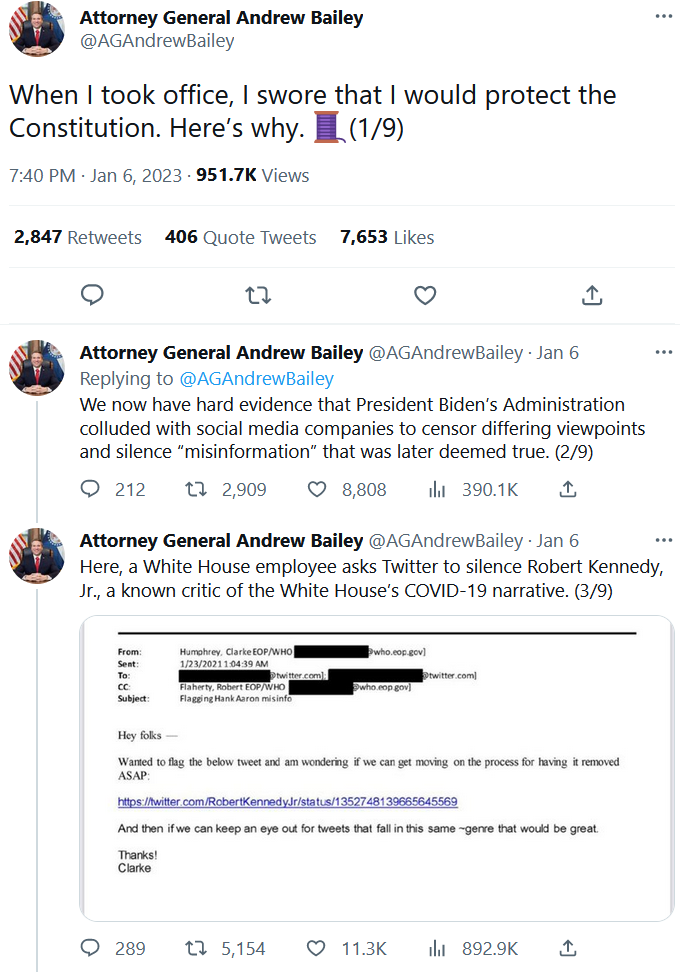Open the embedded email screenshot image
Viewport: 680px width, 972px height.
(376, 768)
